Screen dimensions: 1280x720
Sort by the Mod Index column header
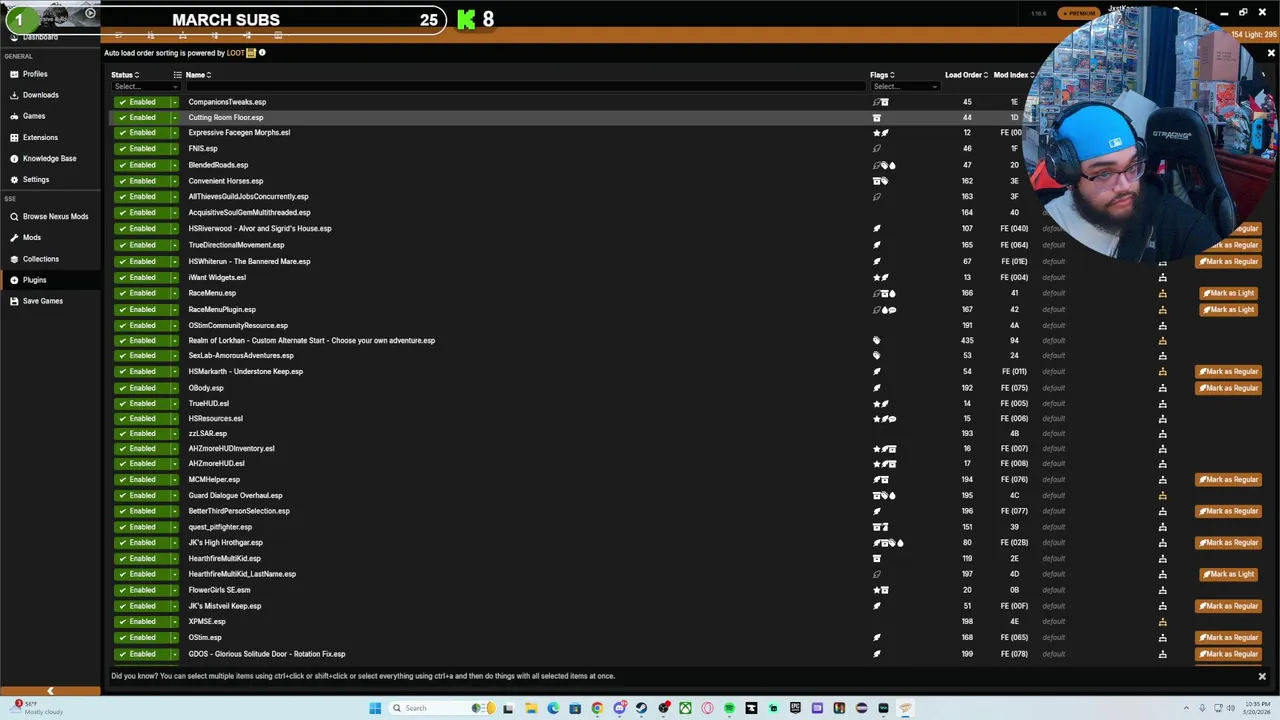click(1013, 75)
